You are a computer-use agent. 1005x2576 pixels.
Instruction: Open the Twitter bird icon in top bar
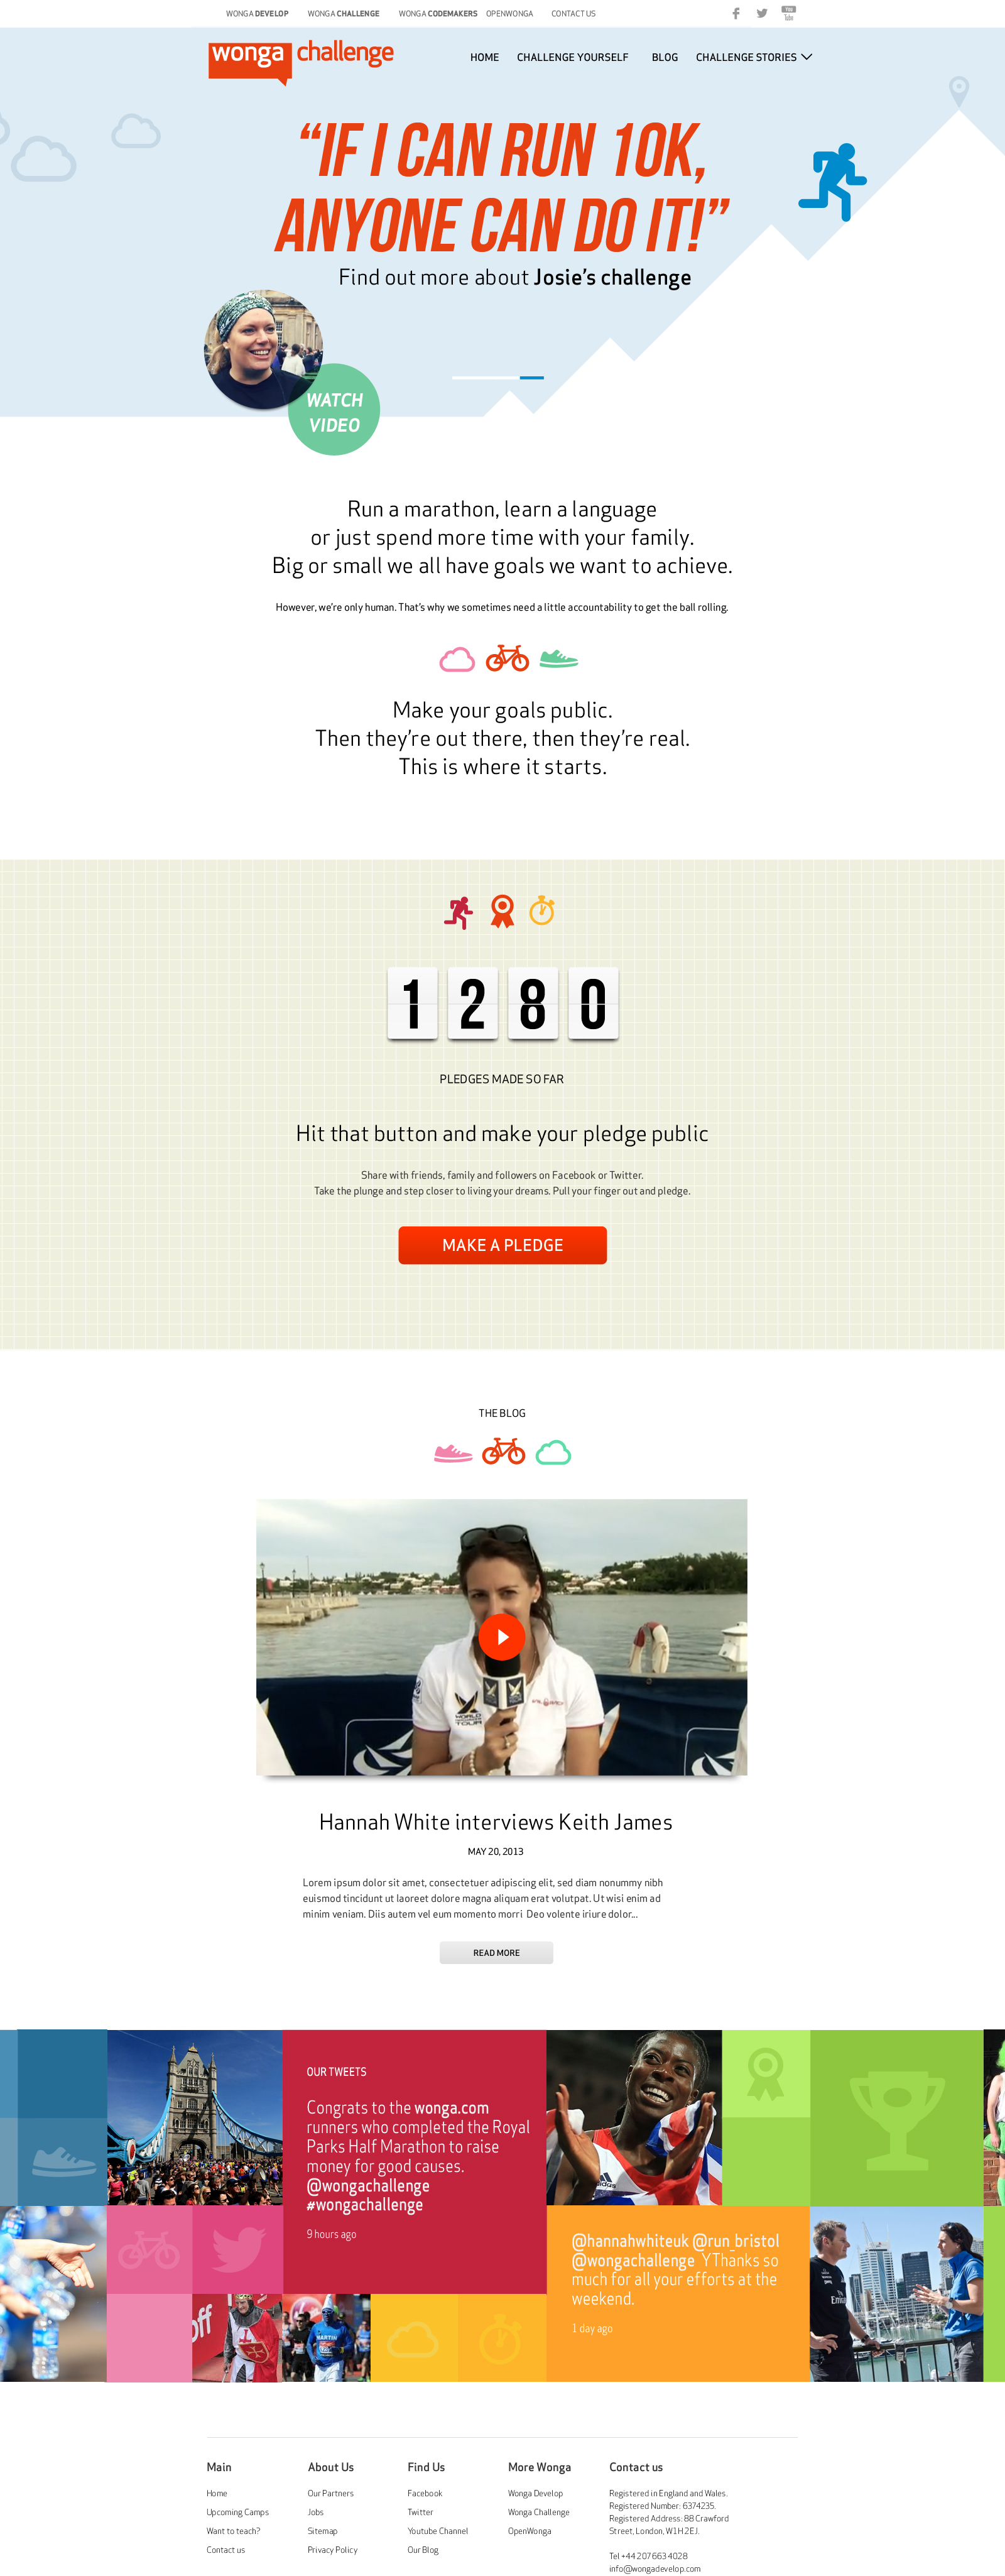pyautogui.click(x=762, y=14)
